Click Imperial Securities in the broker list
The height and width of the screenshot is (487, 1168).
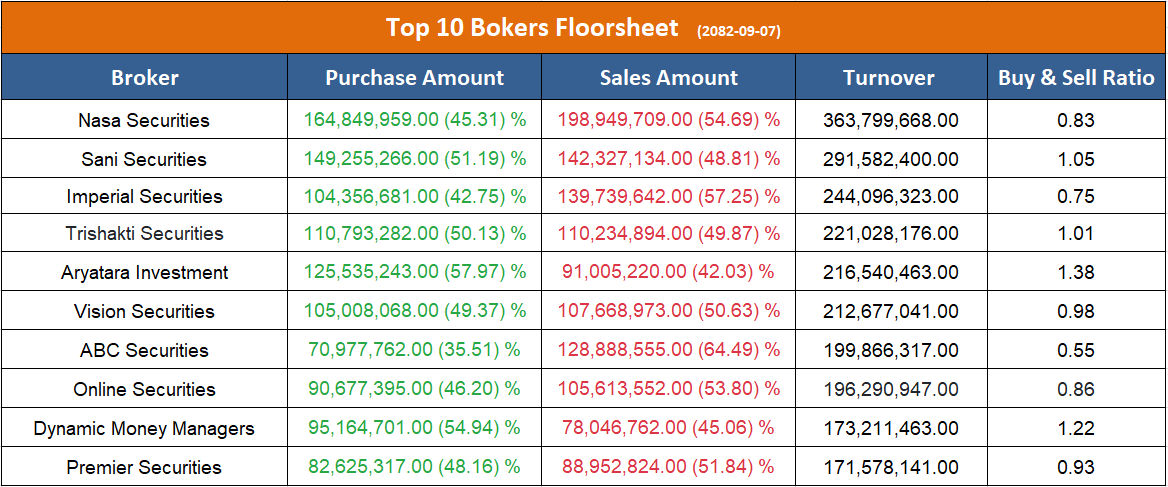(x=144, y=197)
